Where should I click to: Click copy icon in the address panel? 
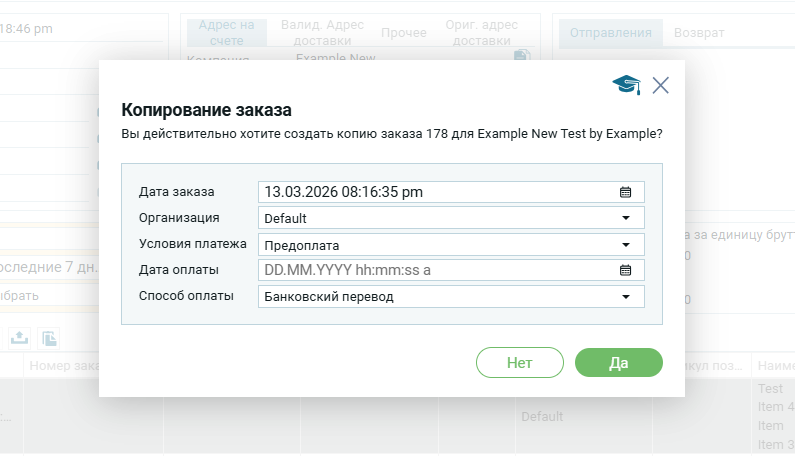[520, 56]
